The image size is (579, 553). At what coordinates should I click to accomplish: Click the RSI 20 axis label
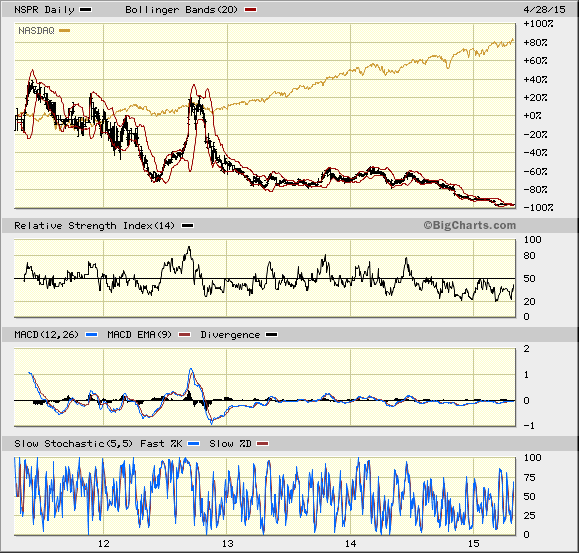coord(530,302)
